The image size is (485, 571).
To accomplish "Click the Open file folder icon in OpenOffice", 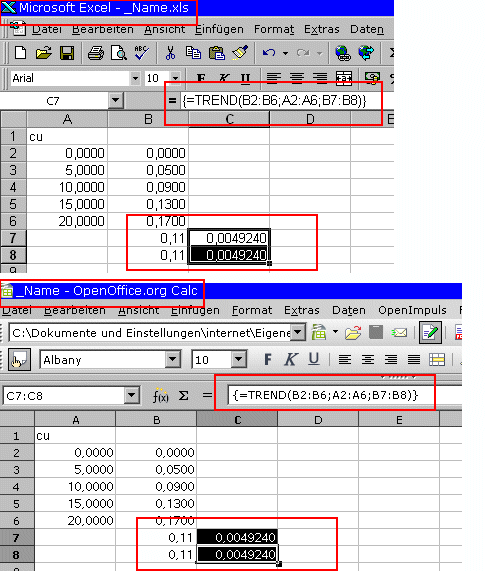I will 352,332.
